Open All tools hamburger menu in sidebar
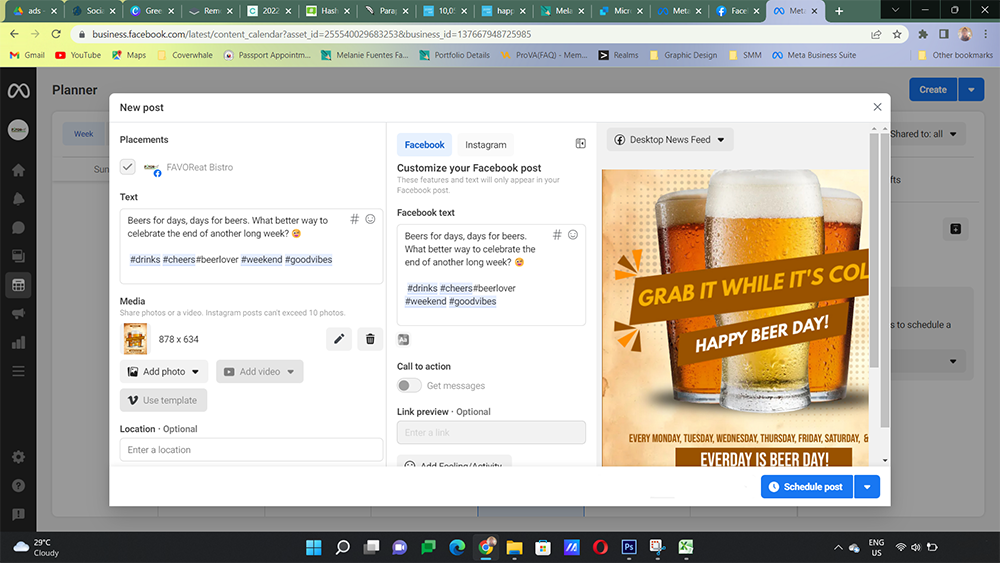The image size is (1000, 563). point(18,371)
